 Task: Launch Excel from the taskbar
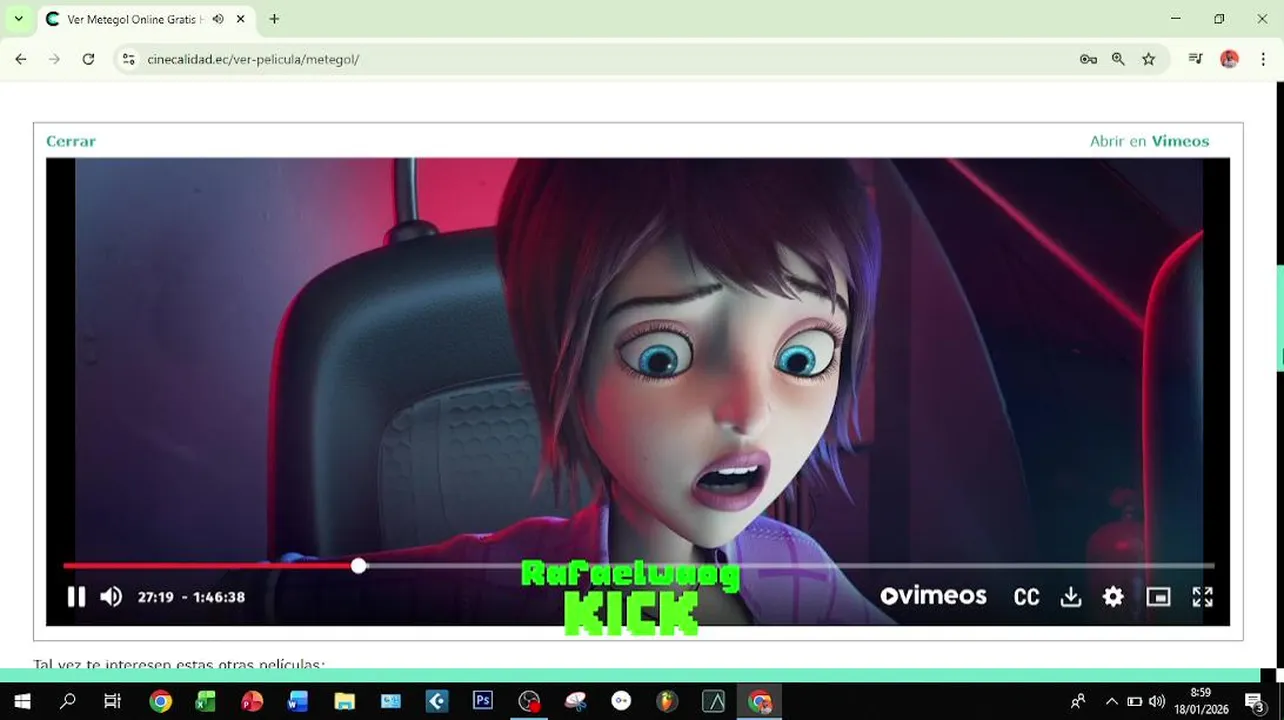tap(206, 702)
